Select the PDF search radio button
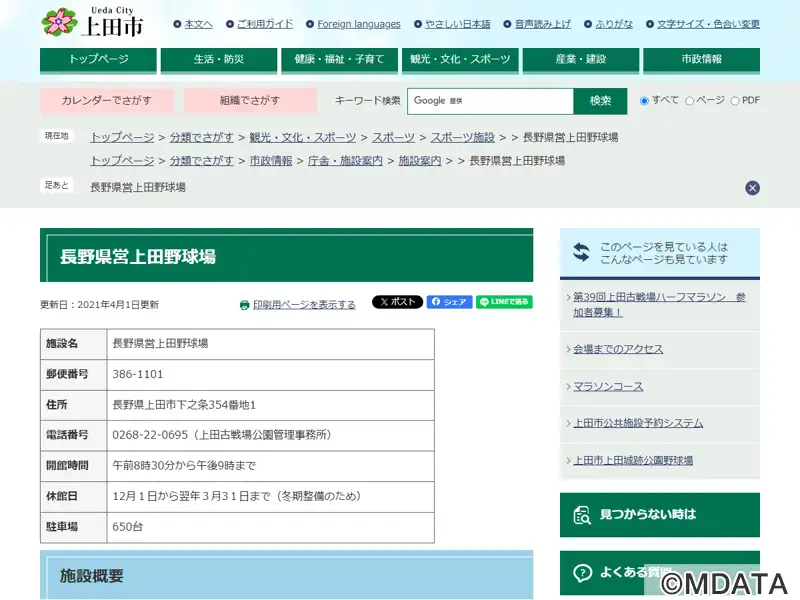The width and height of the screenshot is (800, 600). point(735,101)
